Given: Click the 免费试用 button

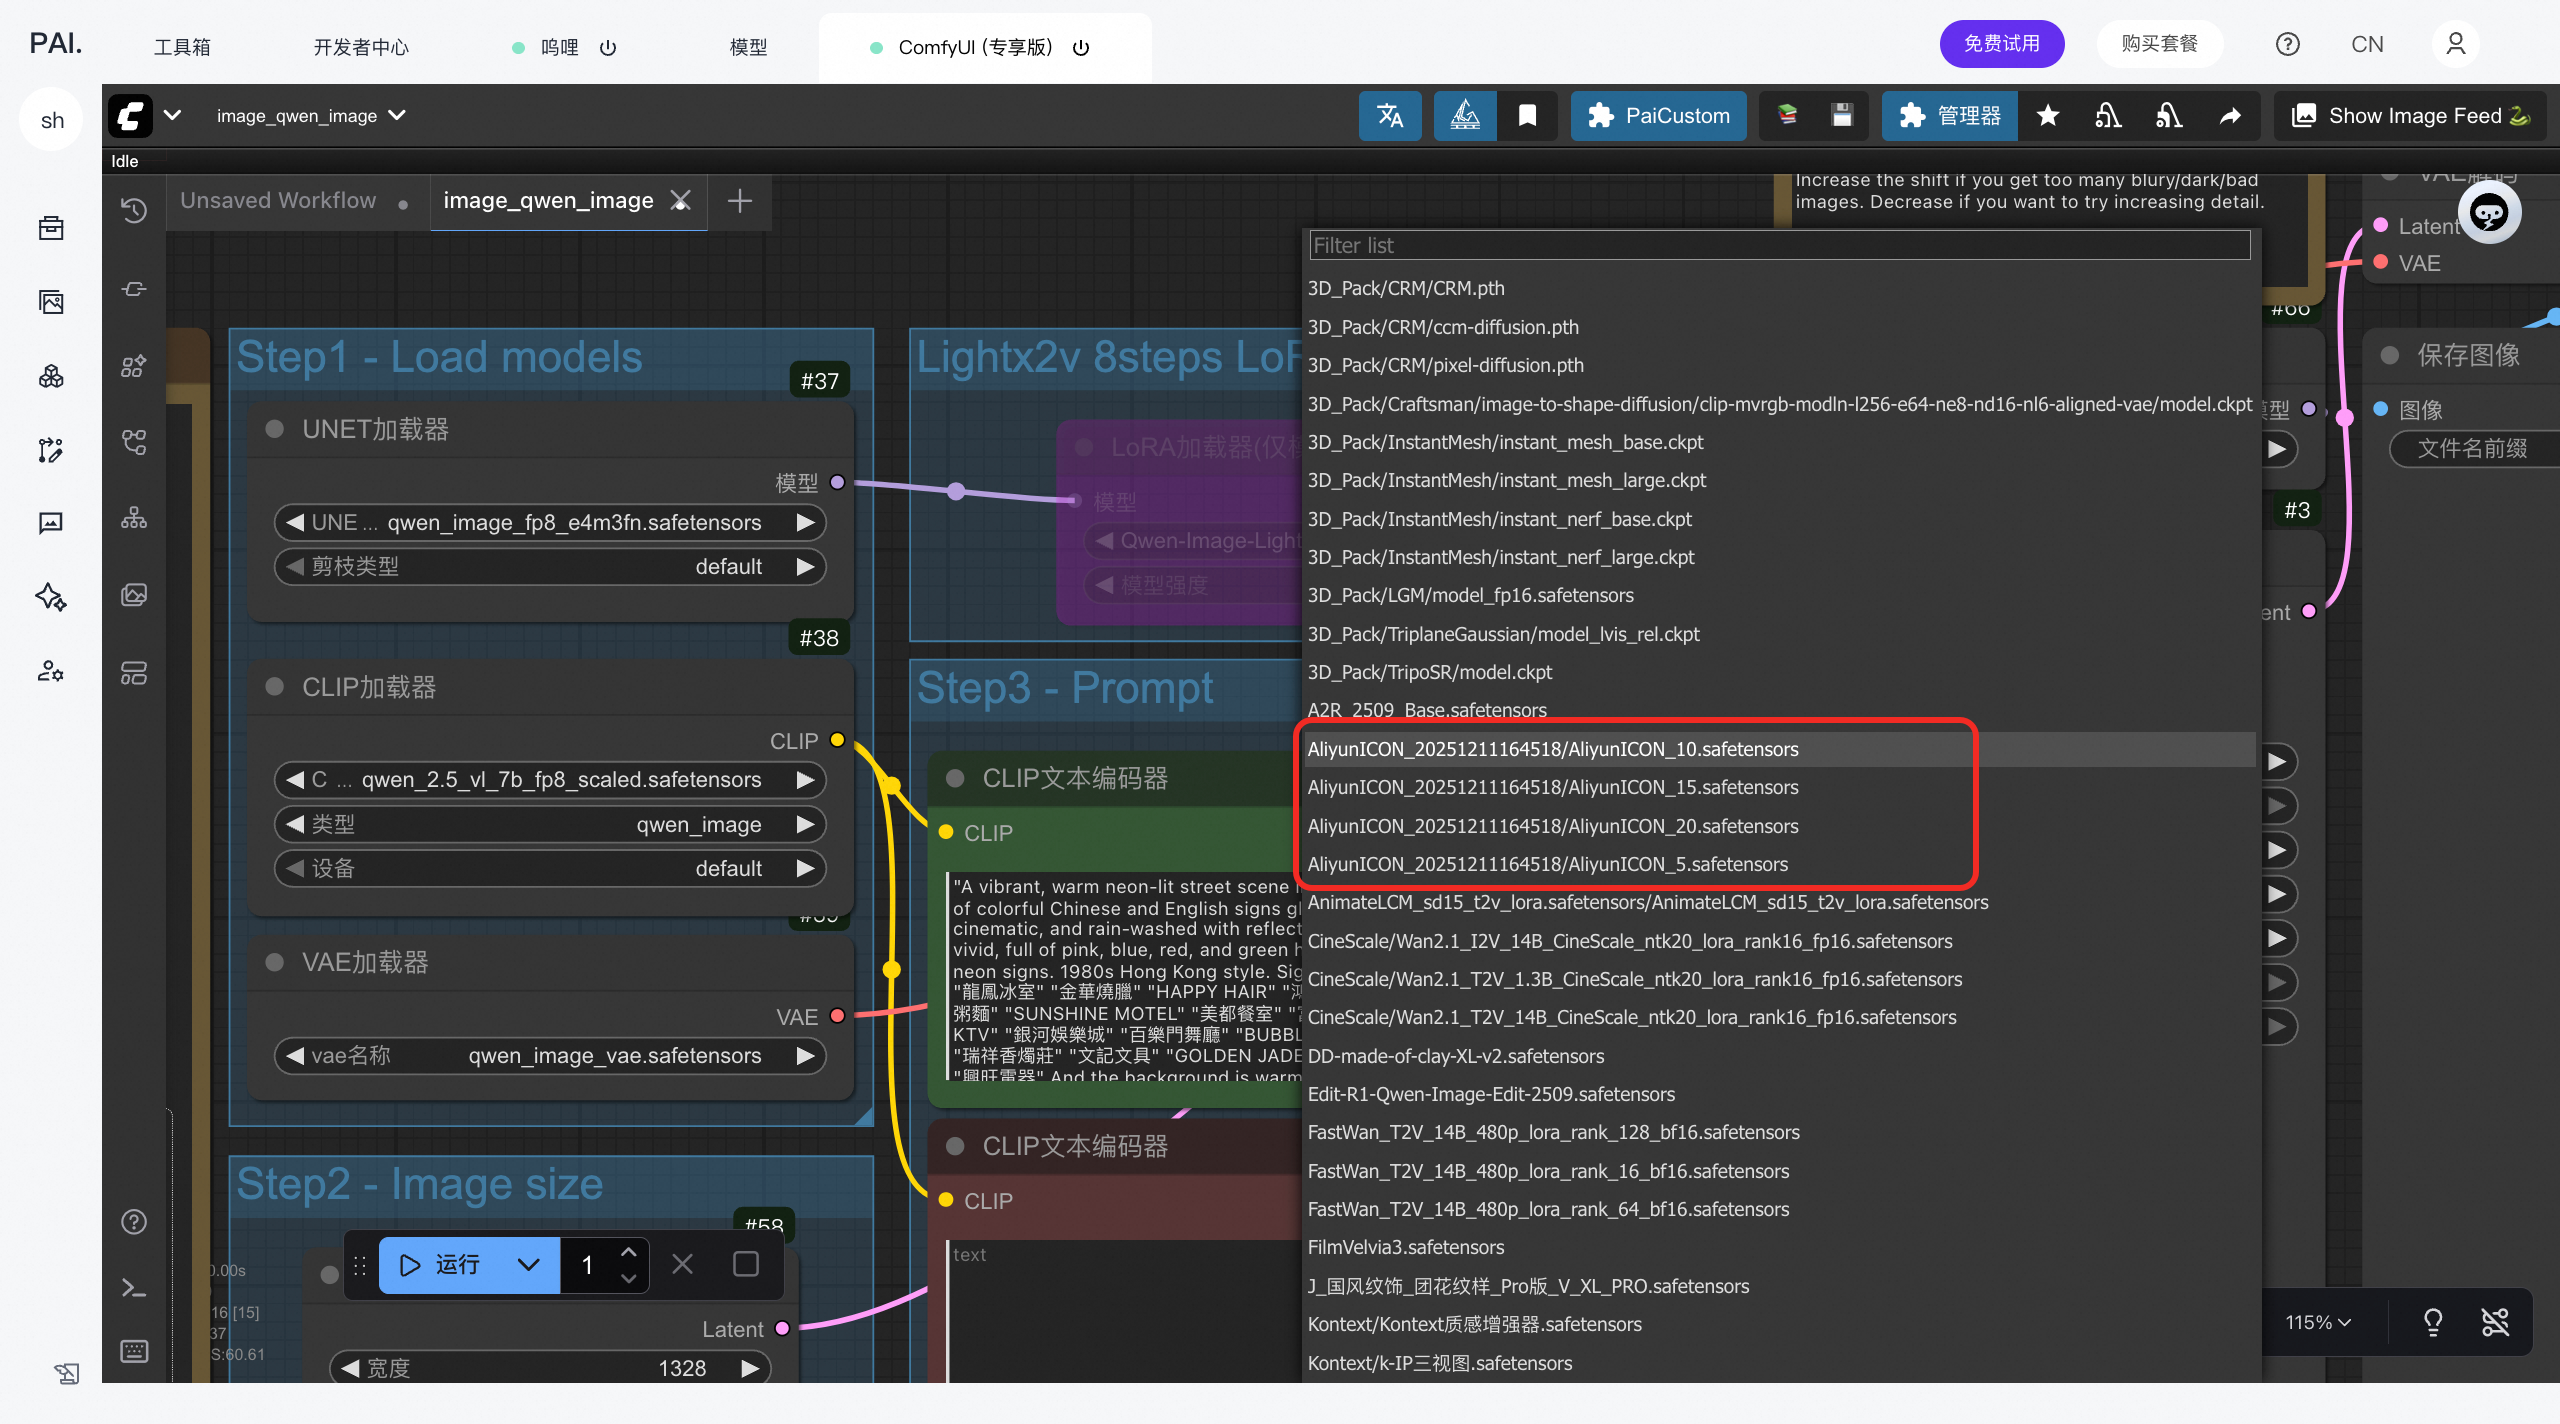Looking at the screenshot, I should point(2001,44).
